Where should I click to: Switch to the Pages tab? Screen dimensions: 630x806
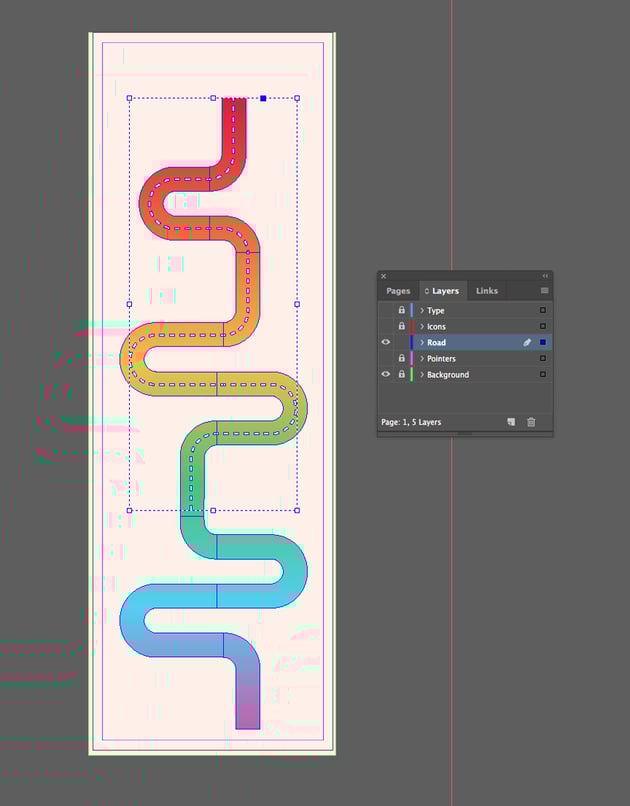(x=398, y=291)
